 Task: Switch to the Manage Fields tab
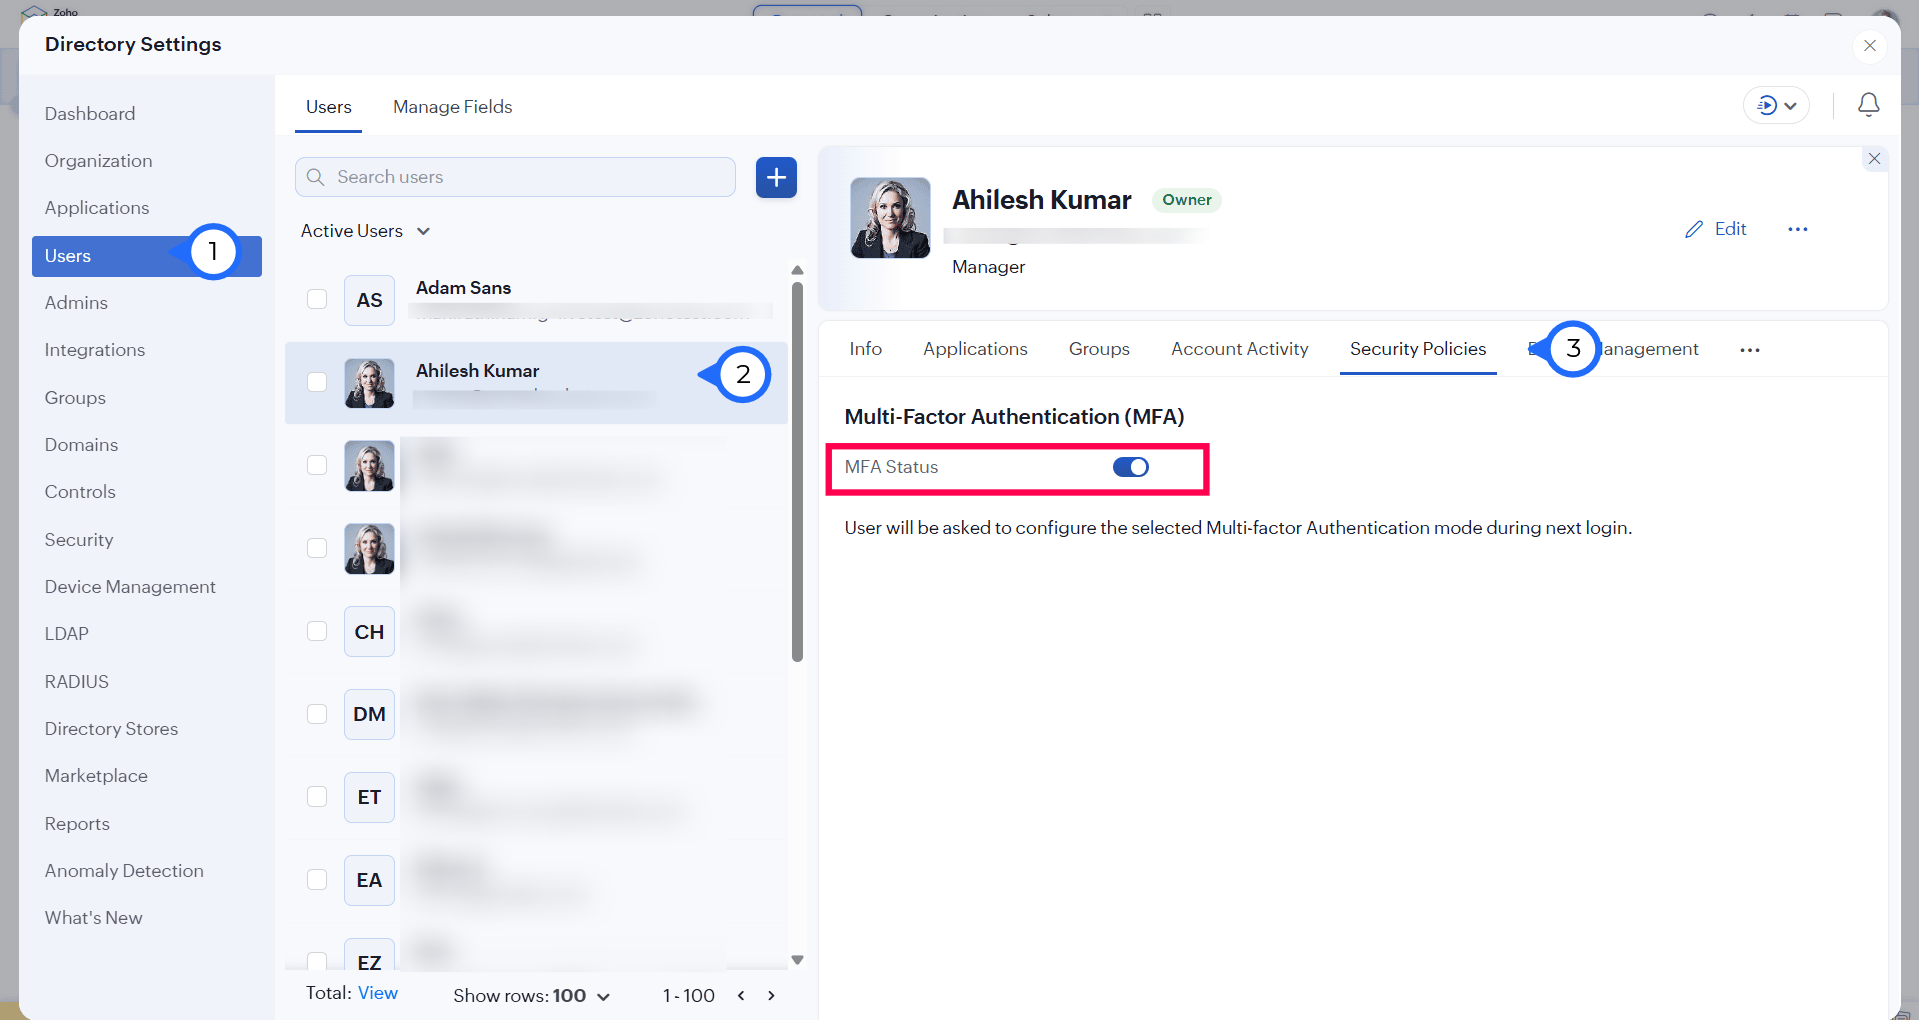coord(452,107)
